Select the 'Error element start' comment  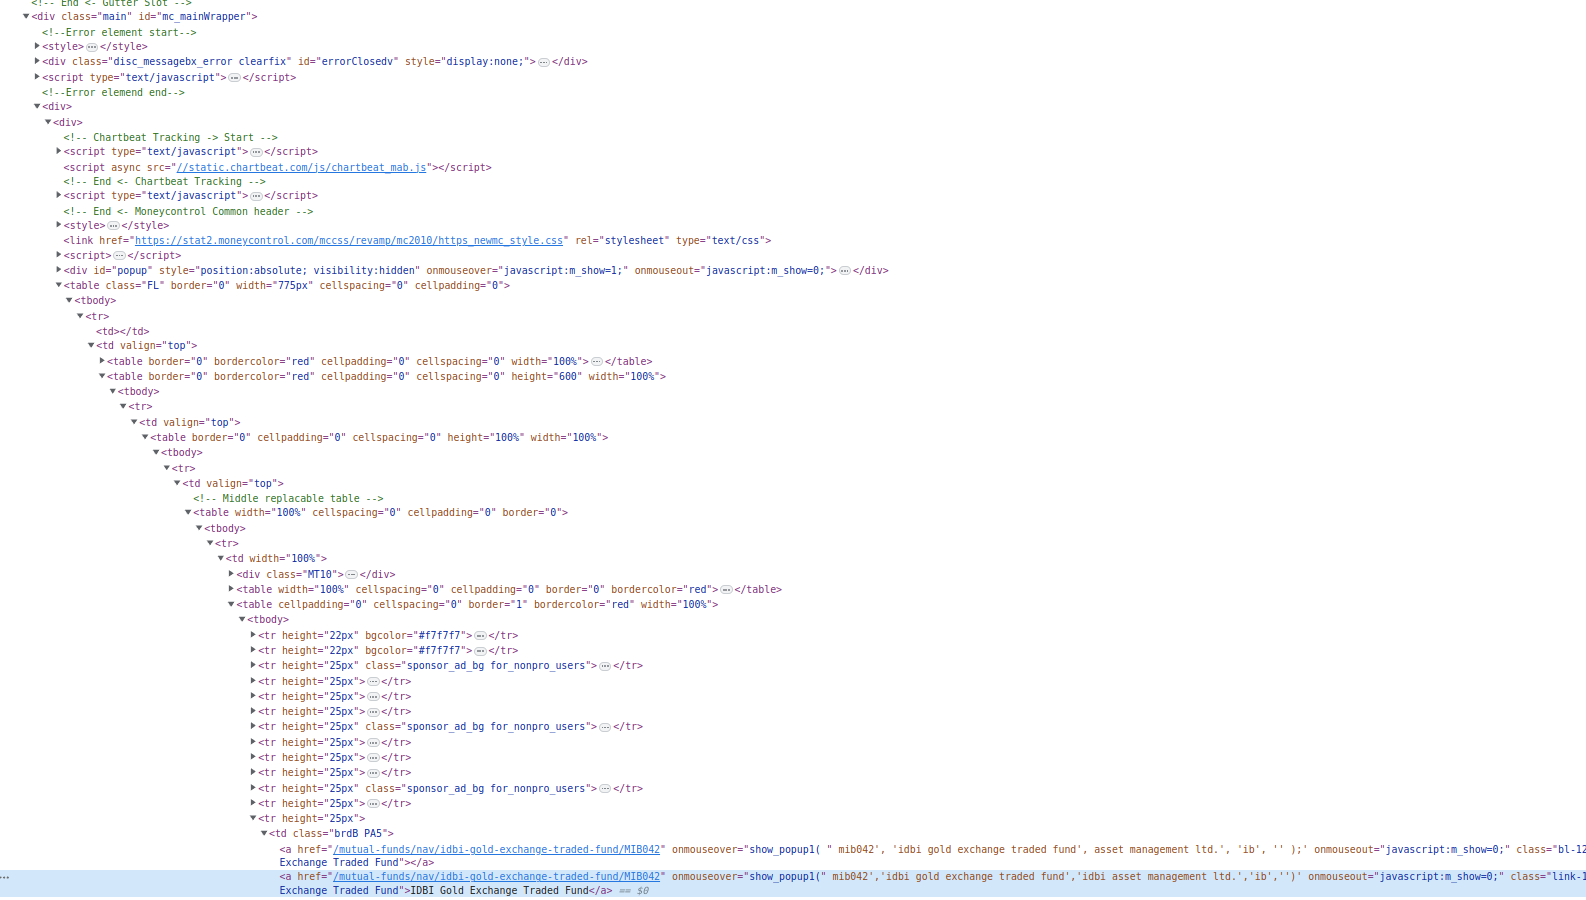[x=119, y=32]
